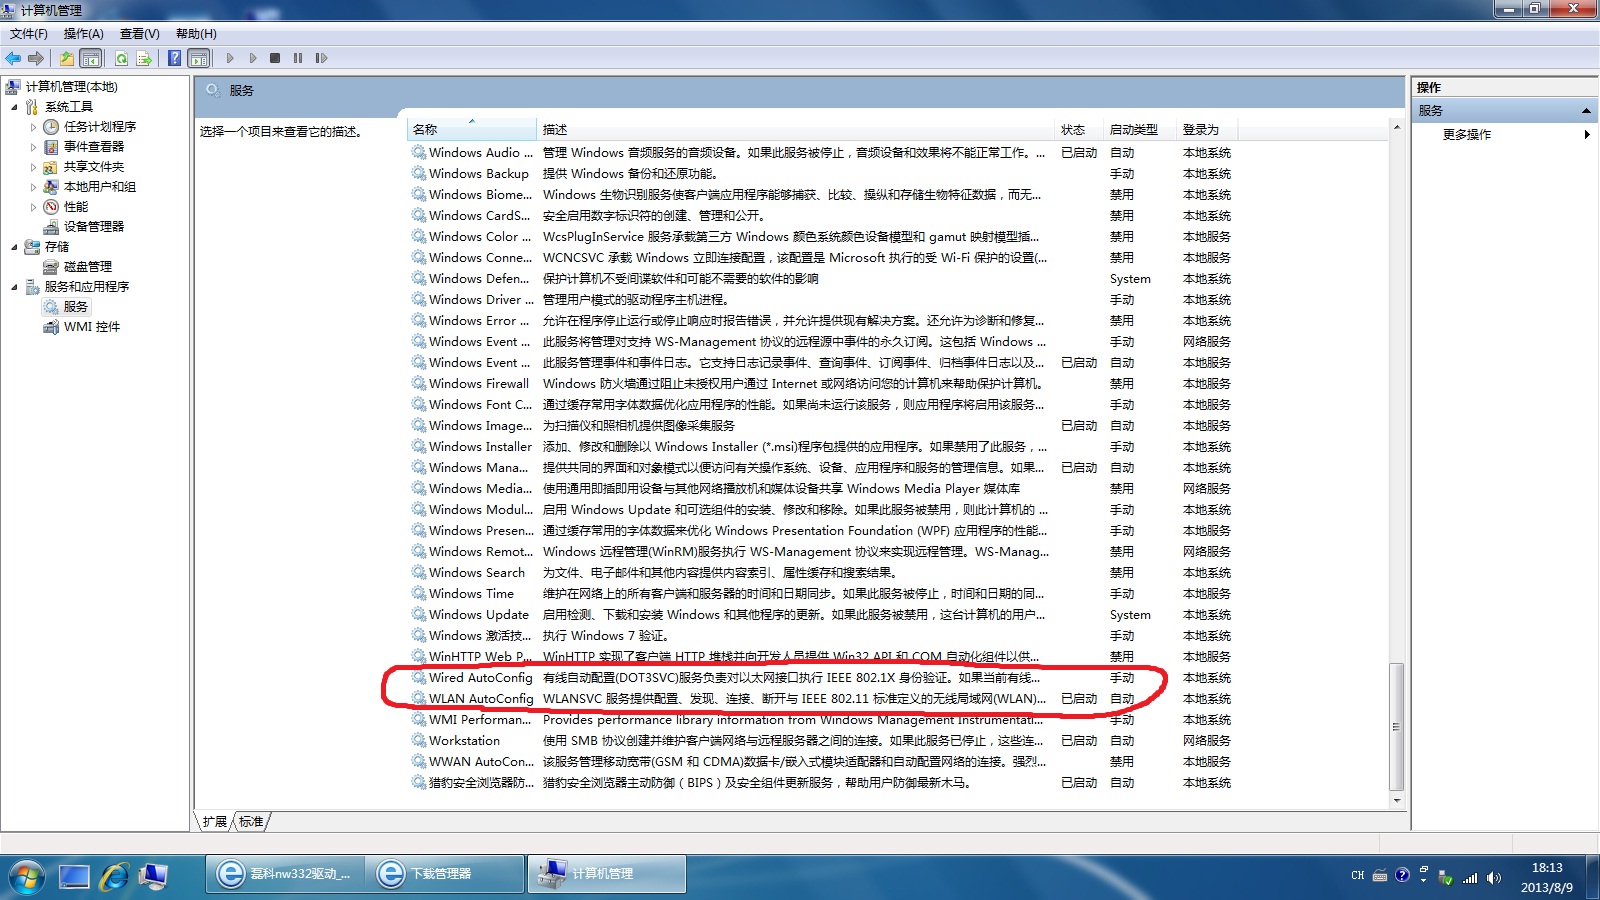Sort by the 状态 column header
The image size is (1600, 900).
pyautogui.click(x=1080, y=130)
